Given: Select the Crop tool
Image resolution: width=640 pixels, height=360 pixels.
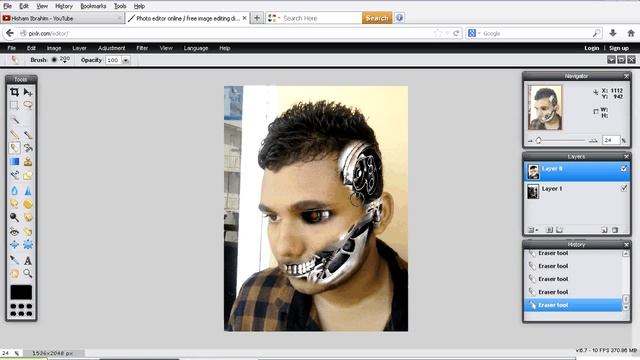Looking at the screenshot, I should 14,92.
